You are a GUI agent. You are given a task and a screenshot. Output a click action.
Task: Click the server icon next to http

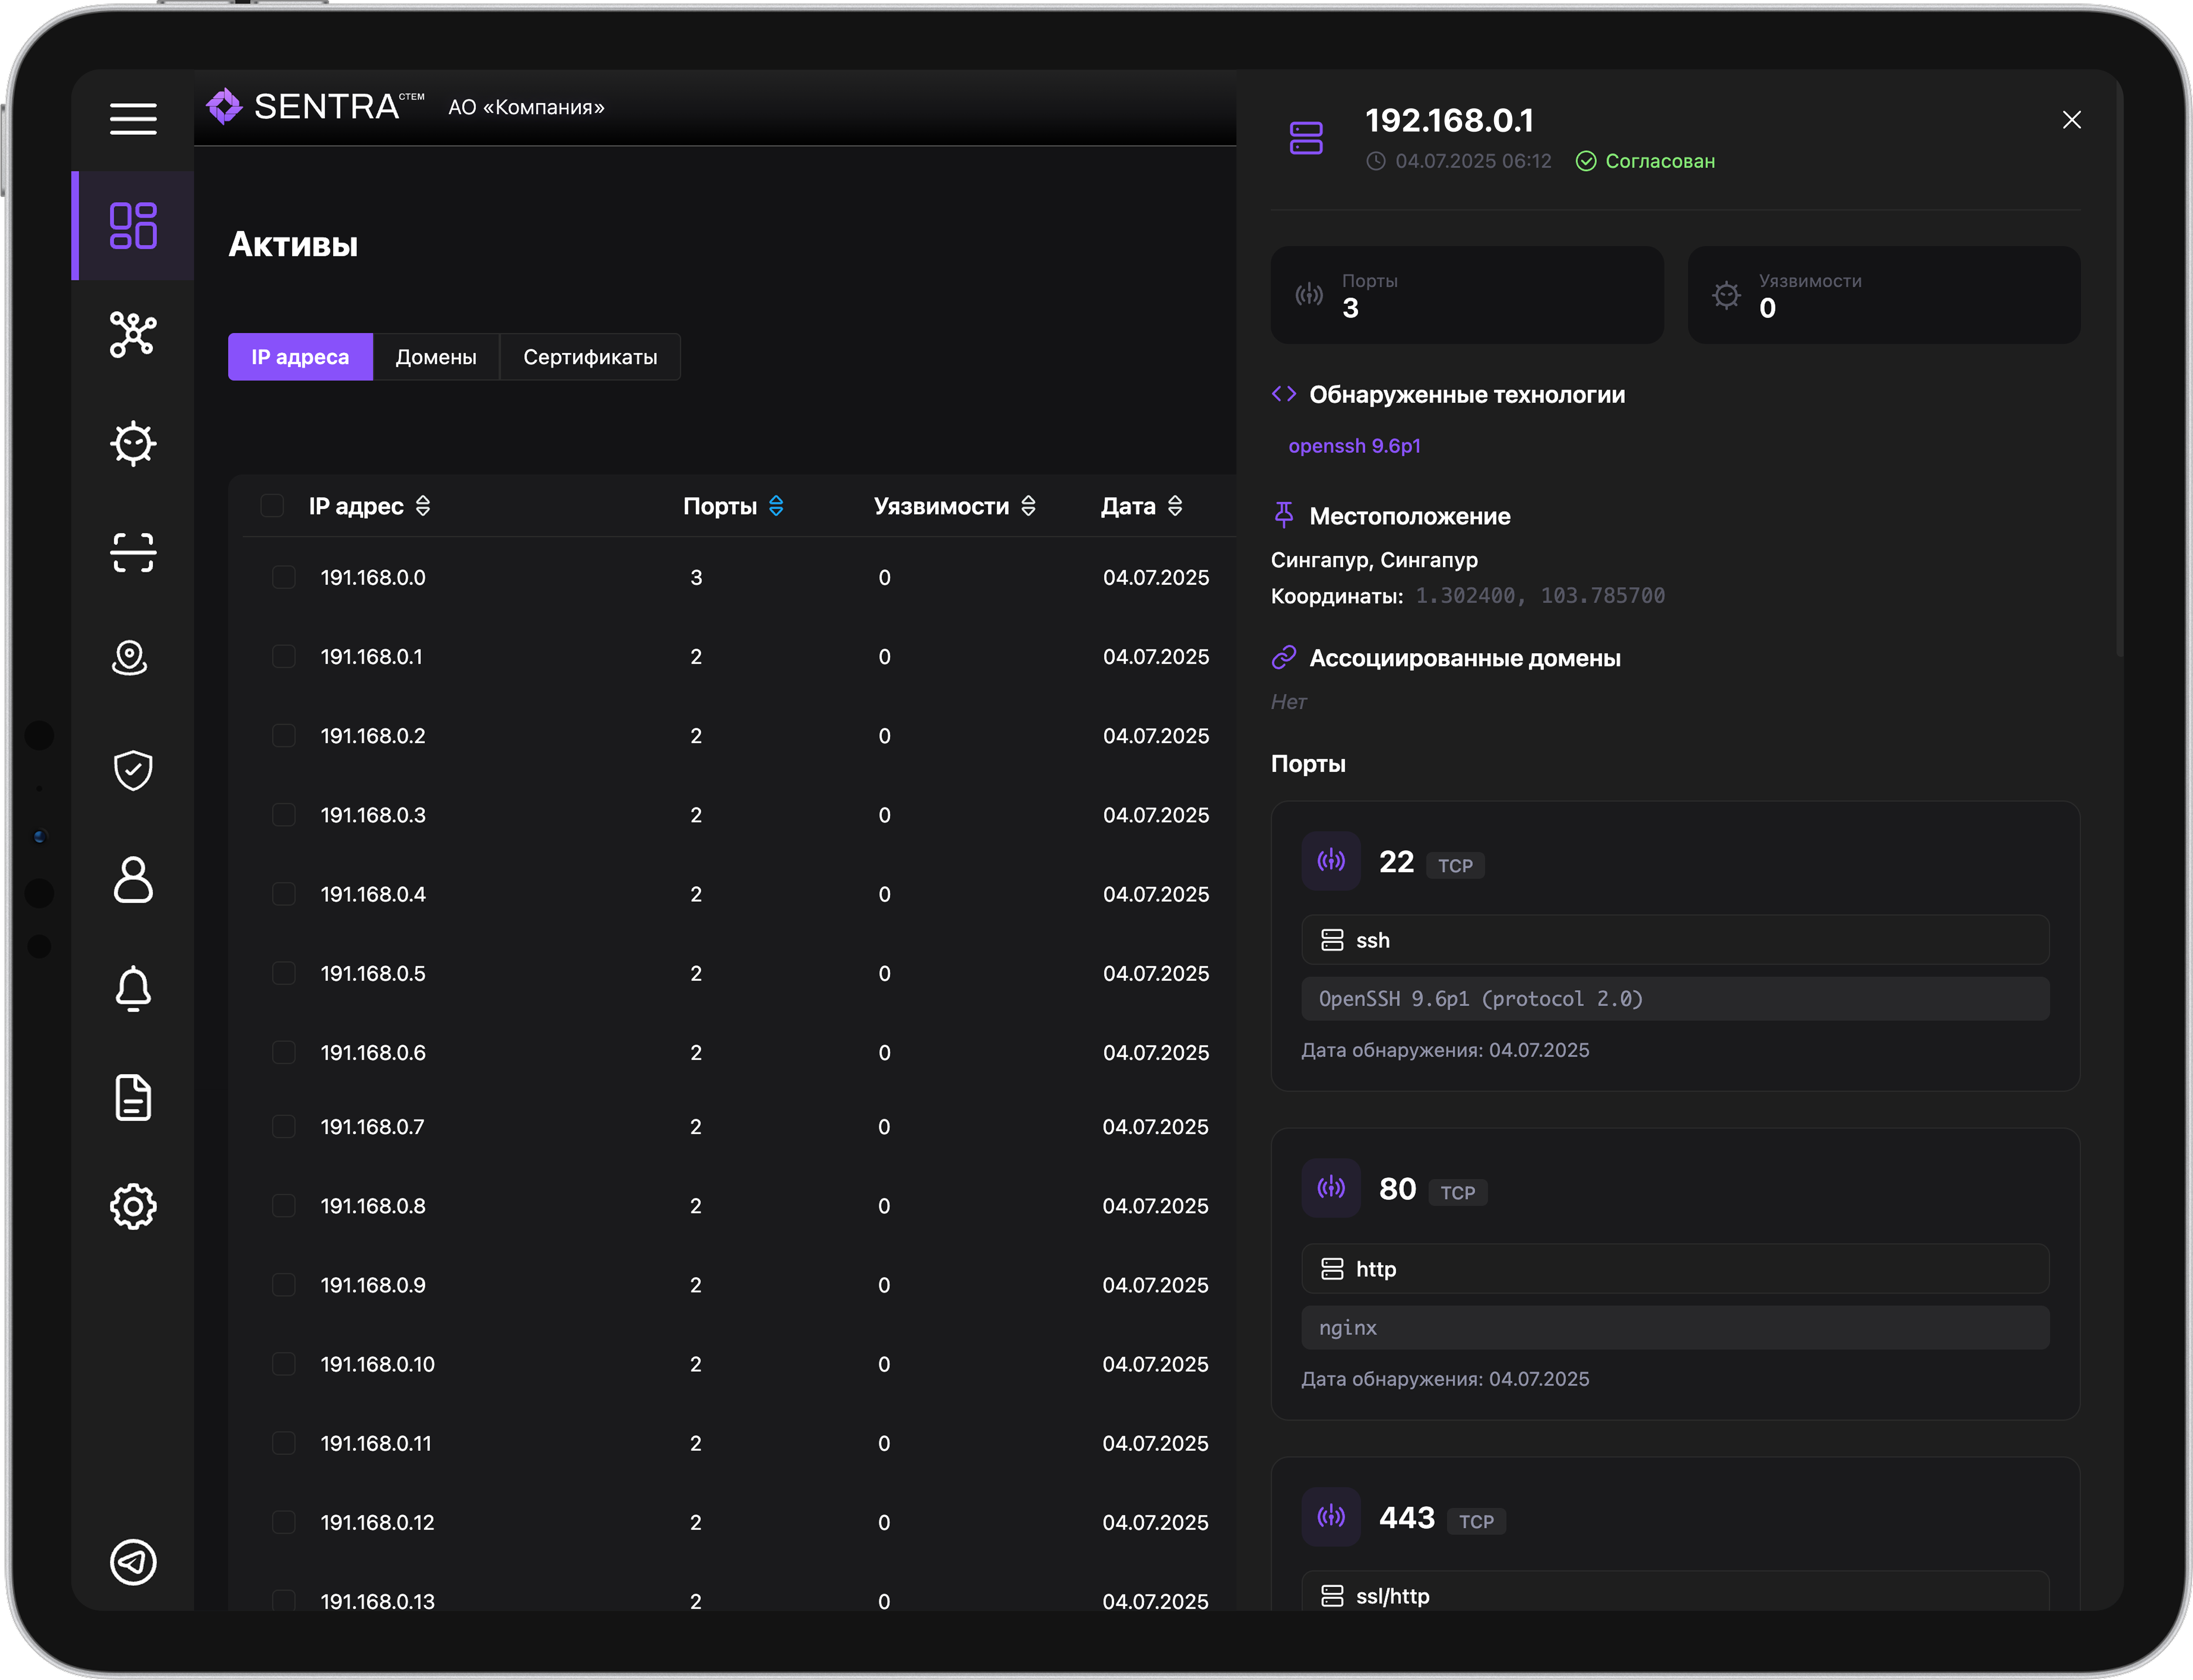(1332, 1269)
